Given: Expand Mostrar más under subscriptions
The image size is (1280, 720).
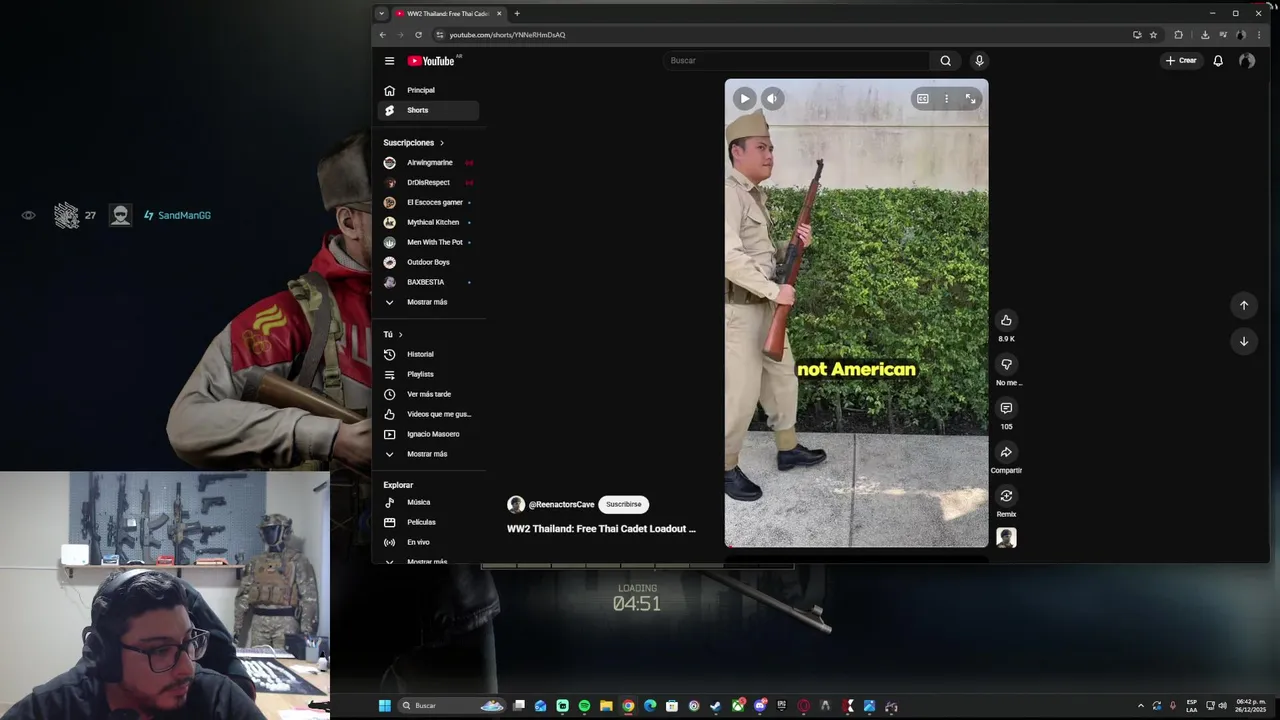Looking at the screenshot, I should pyautogui.click(x=428, y=302).
